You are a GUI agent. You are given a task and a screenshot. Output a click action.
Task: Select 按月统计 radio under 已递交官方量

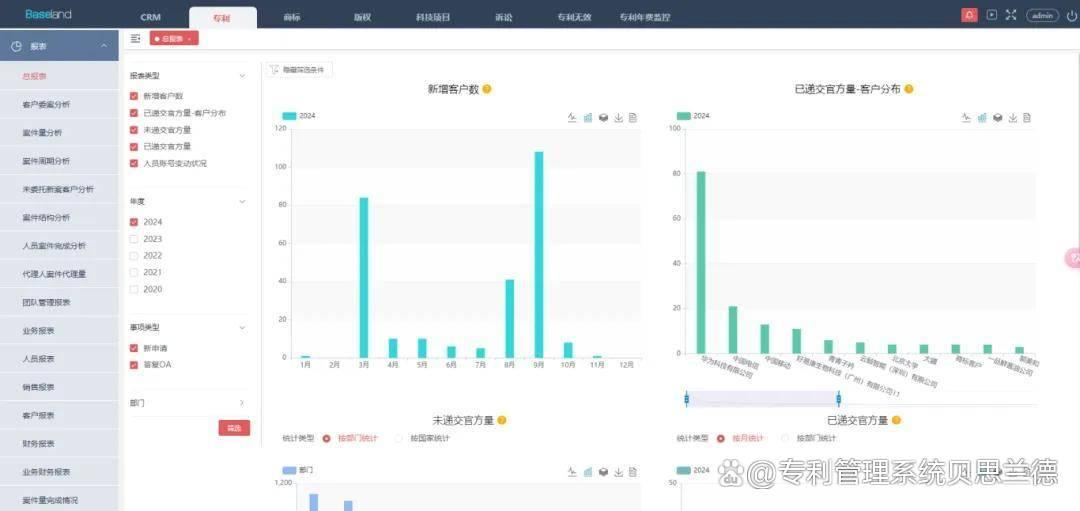tap(720, 438)
